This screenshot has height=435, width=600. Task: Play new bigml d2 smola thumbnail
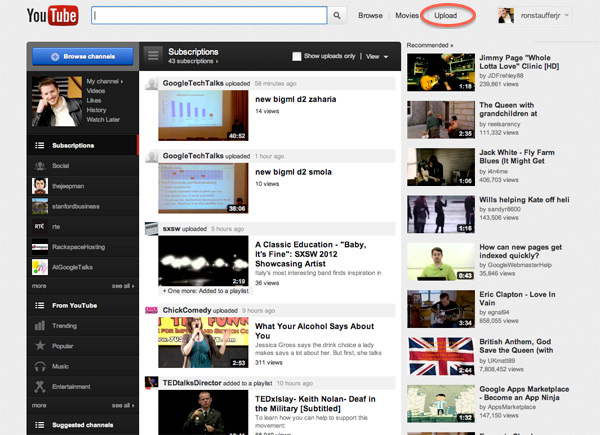pos(203,188)
